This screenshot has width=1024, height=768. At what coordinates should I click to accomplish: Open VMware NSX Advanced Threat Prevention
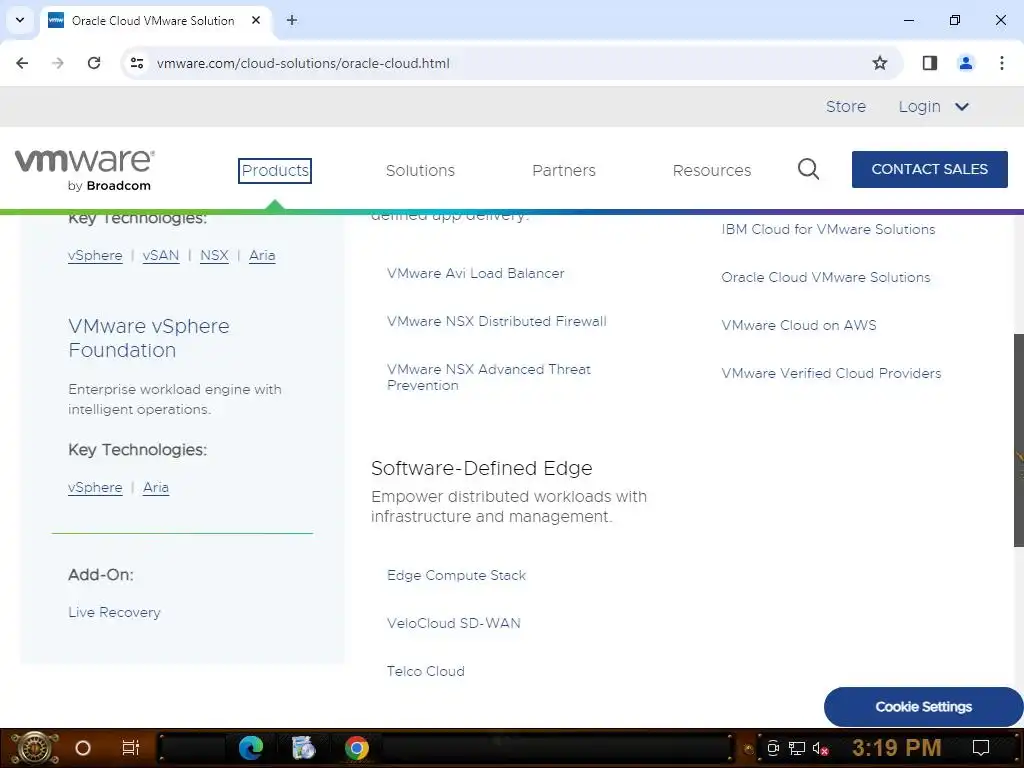click(488, 377)
